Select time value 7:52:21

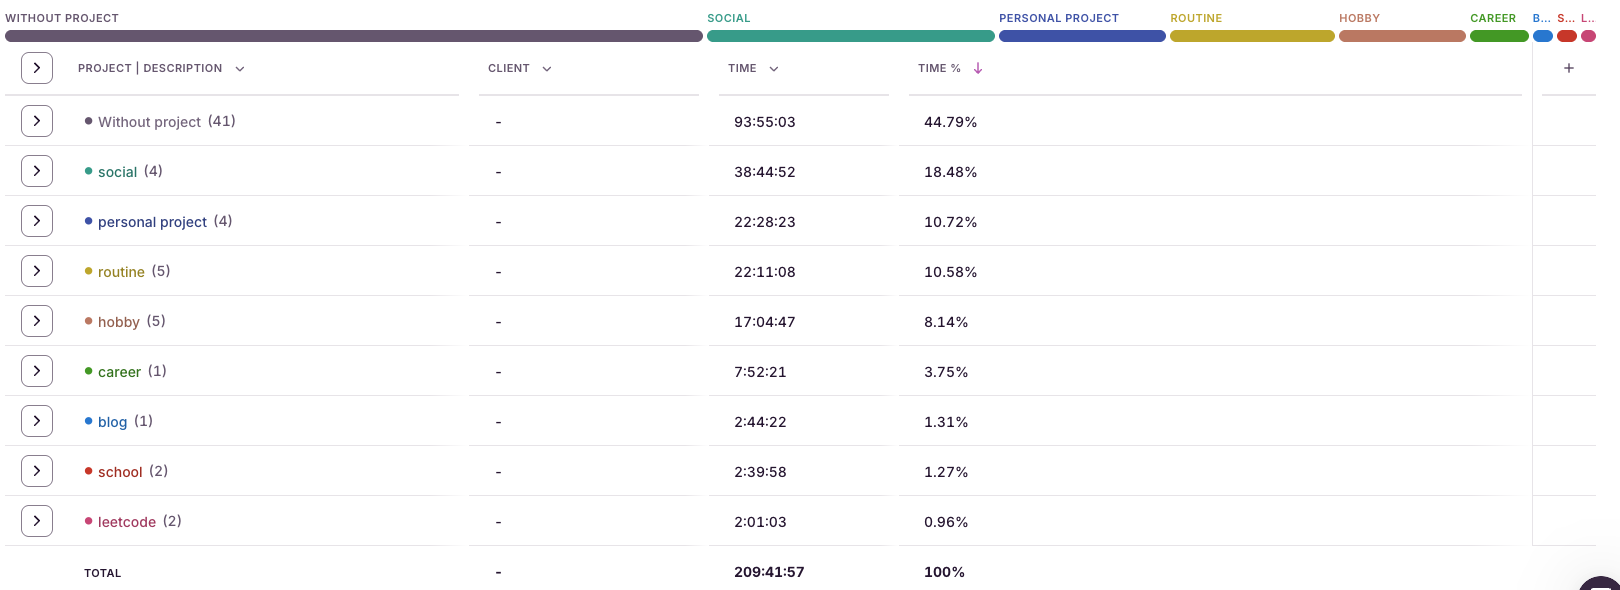coord(760,372)
